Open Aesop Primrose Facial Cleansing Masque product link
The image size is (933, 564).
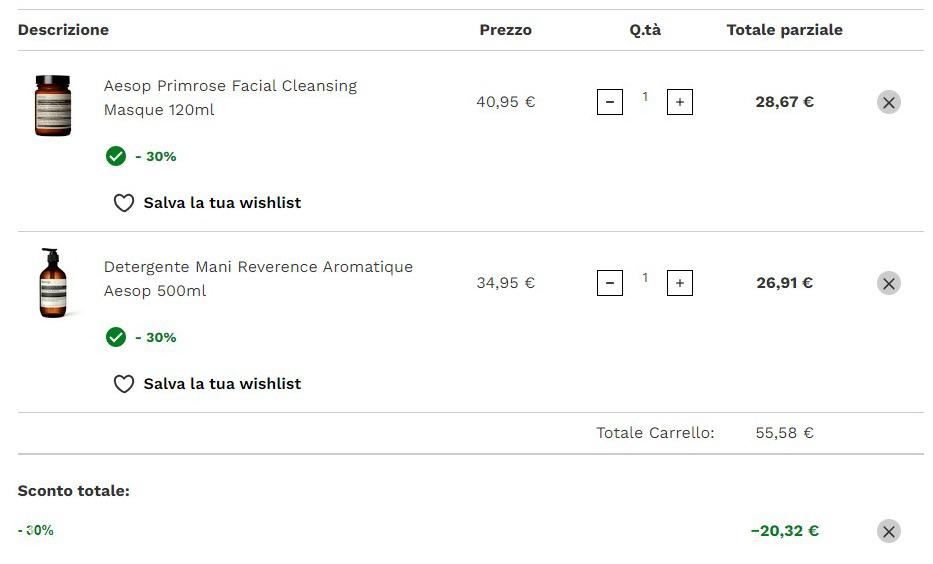(230, 98)
